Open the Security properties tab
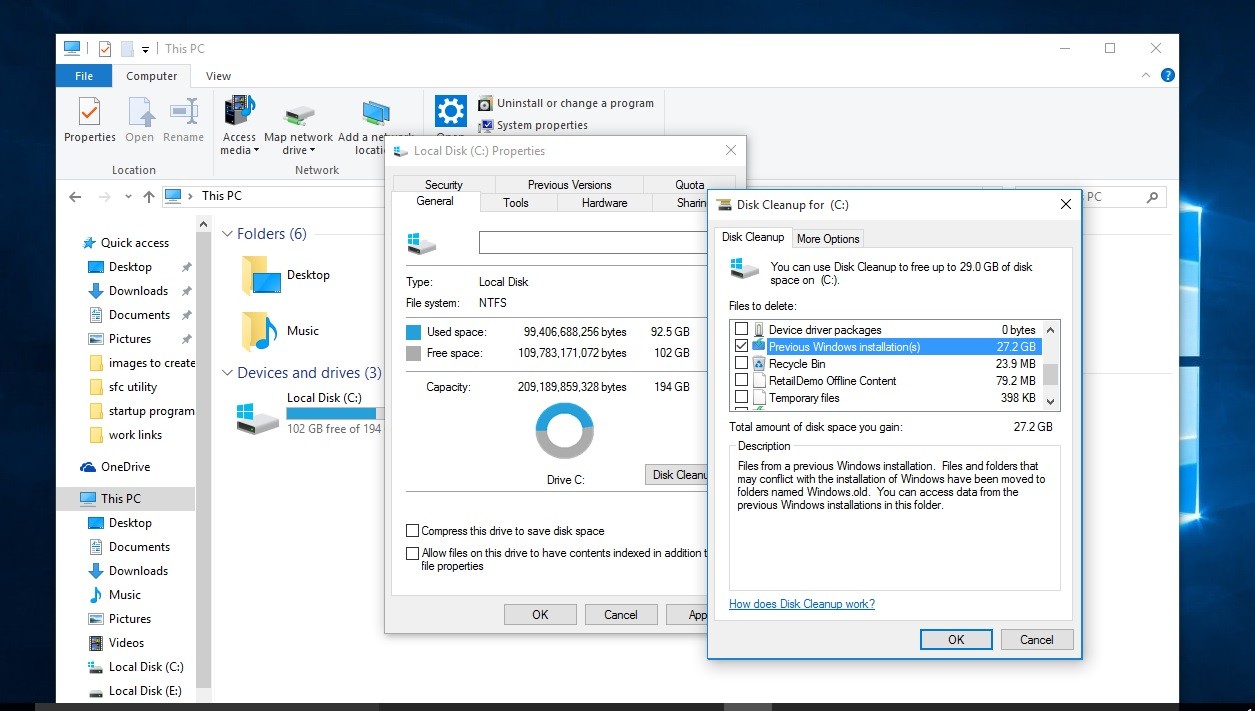Viewport: 1255px width, 711px height. pyautogui.click(x=444, y=184)
